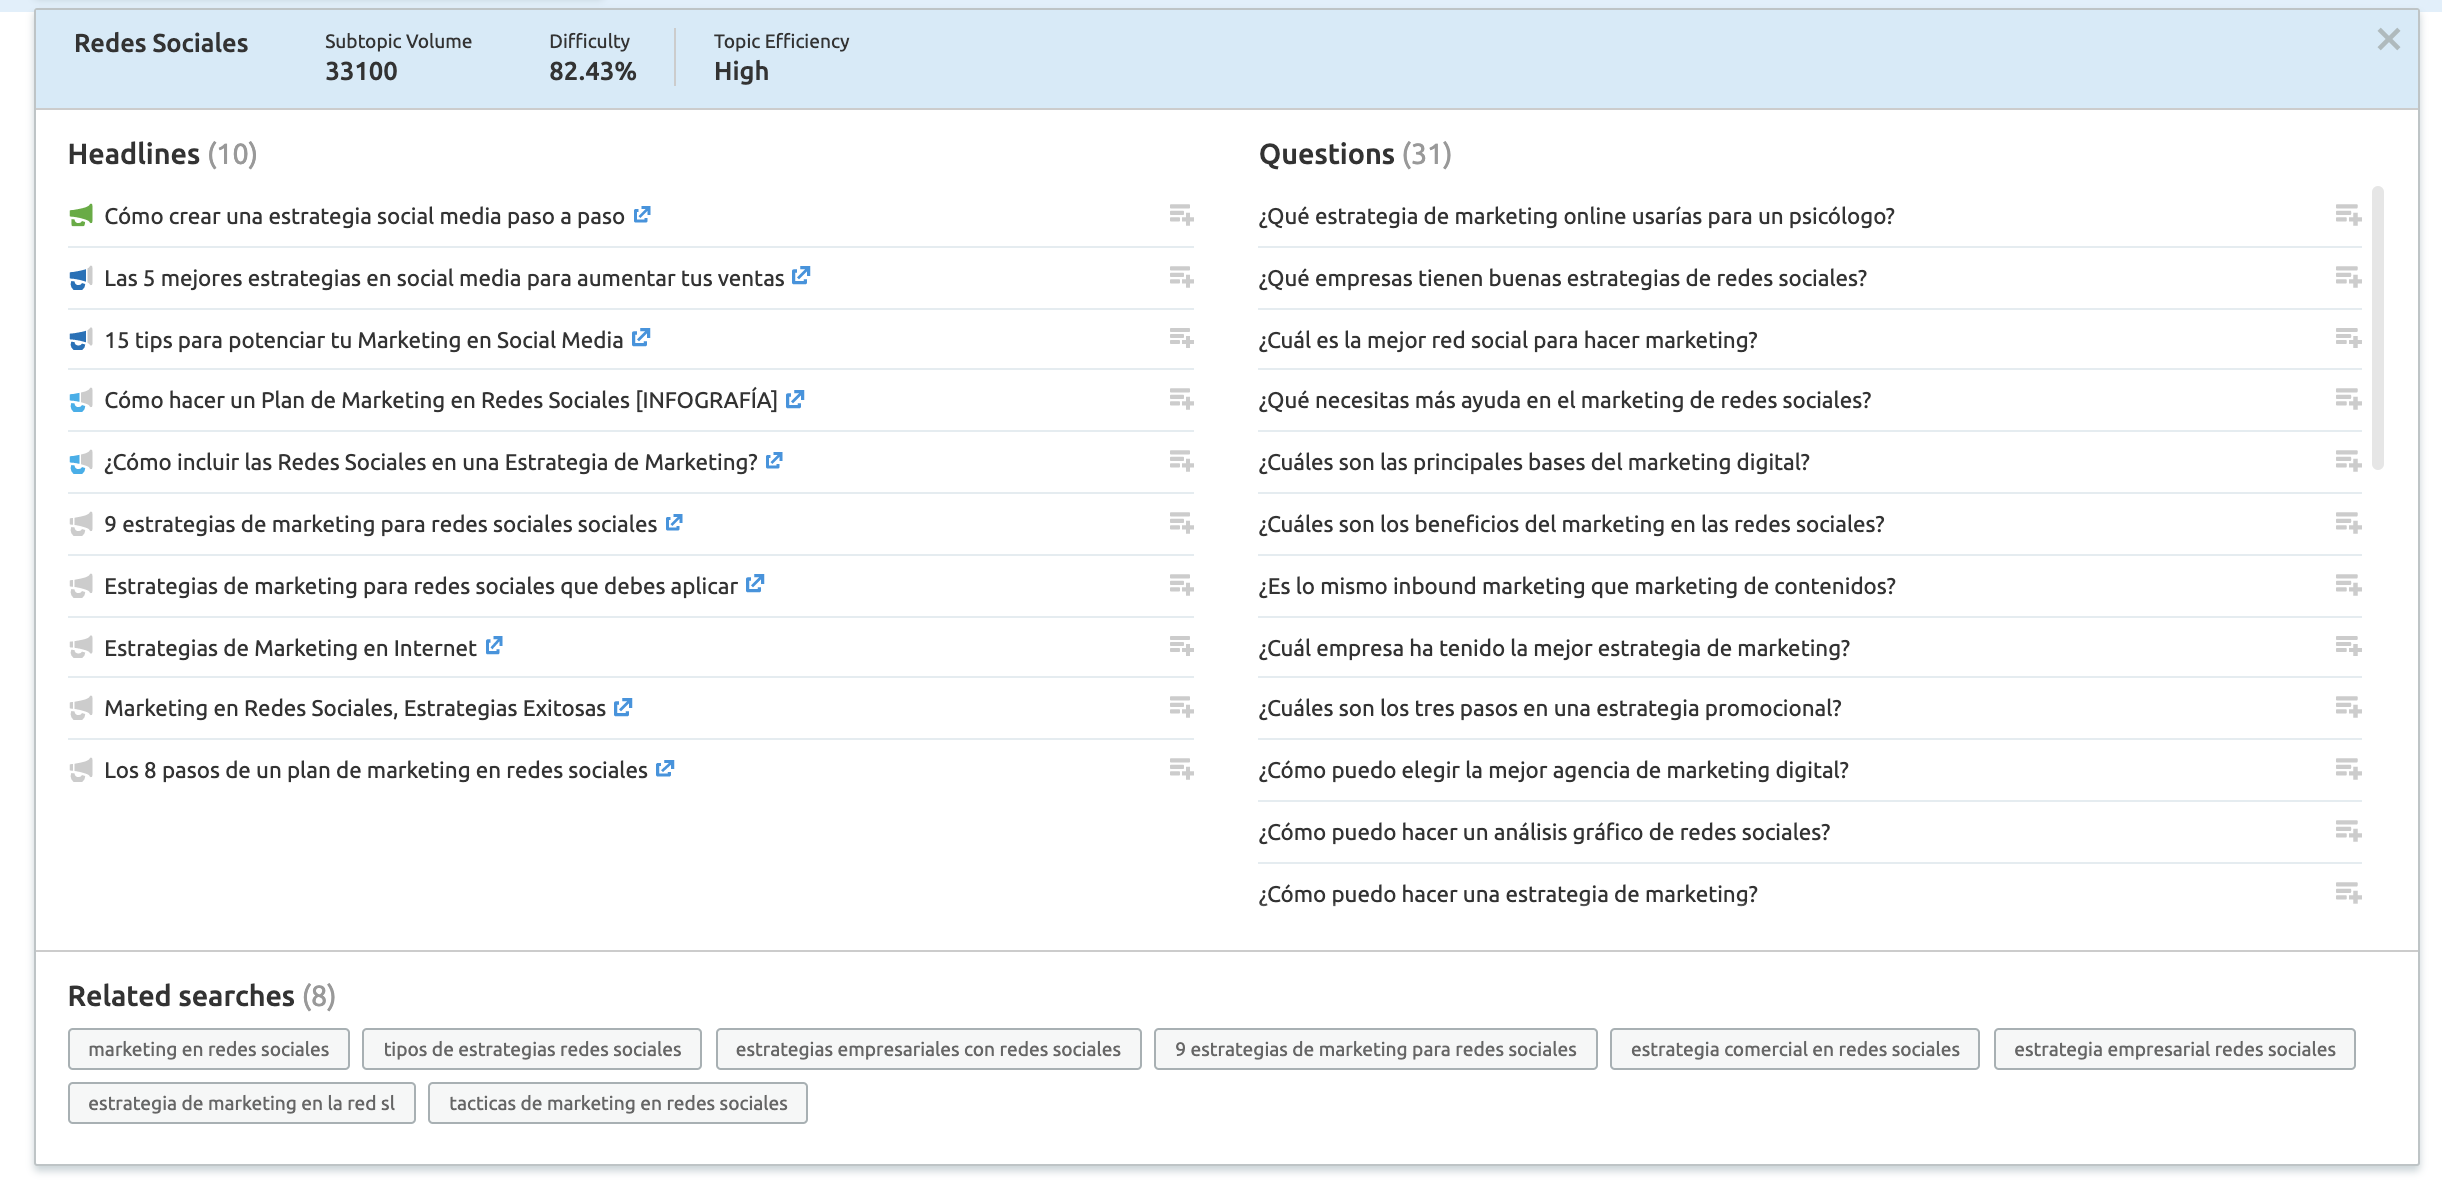Screen dimensions: 2442x1182
Task: Add 'Las 5 mejores estrategias' headline to list
Action: tap(1181, 277)
